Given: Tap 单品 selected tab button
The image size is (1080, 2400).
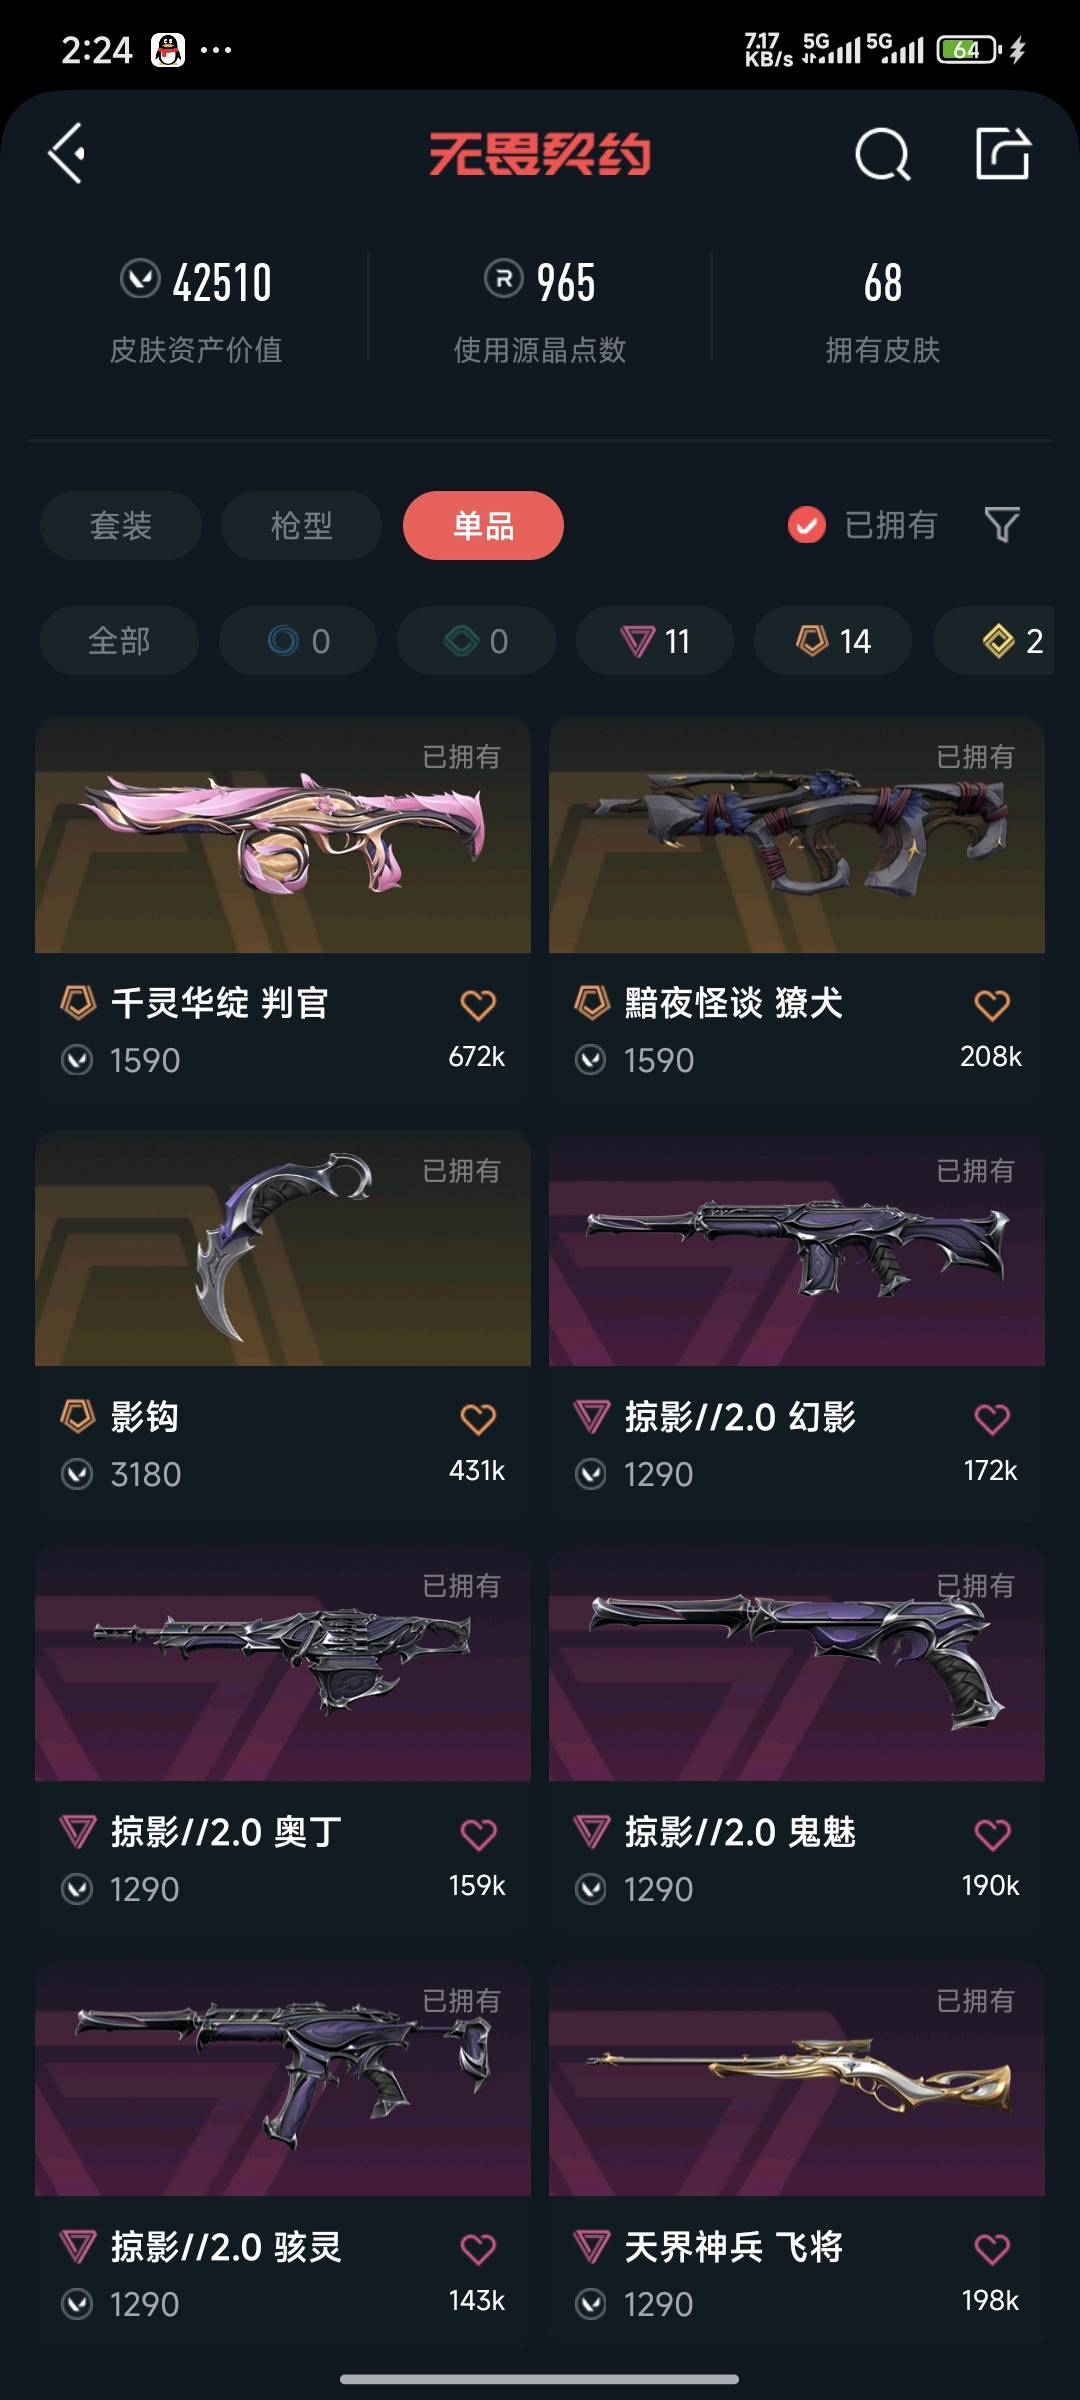Looking at the screenshot, I should [x=483, y=525].
